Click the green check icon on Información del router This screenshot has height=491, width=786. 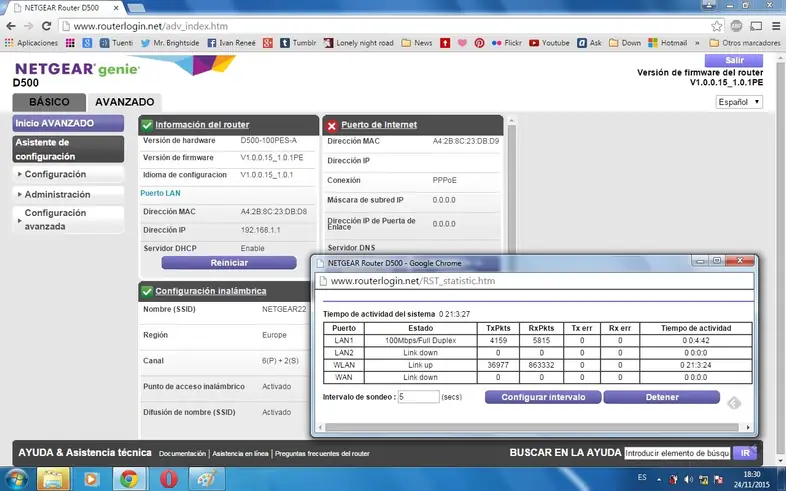coord(147,125)
